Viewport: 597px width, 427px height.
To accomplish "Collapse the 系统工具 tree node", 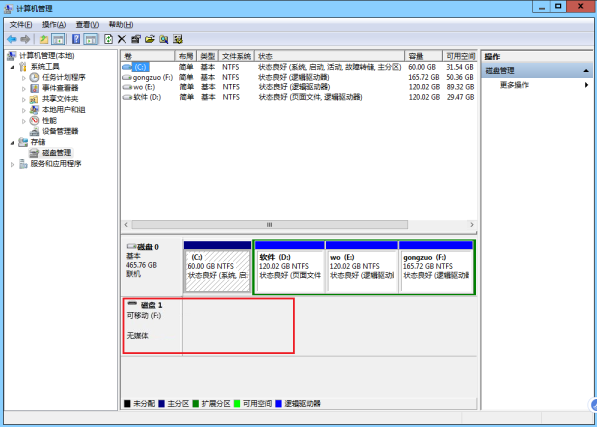I will pyautogui.click(x=12, y=67).
